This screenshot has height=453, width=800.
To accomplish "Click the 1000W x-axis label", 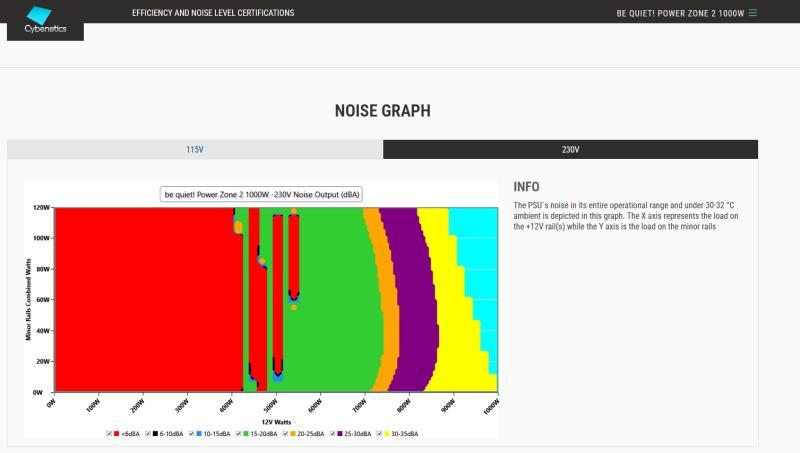I will [491, 407].
